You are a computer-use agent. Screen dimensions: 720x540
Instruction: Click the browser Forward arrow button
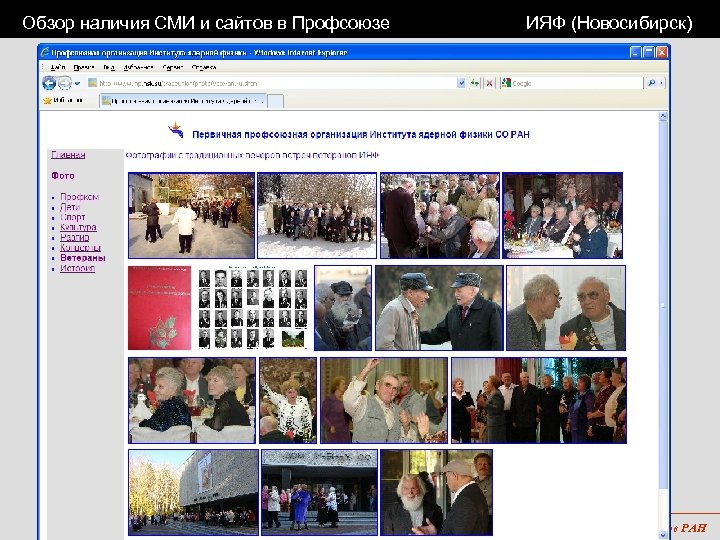(65, 83)
